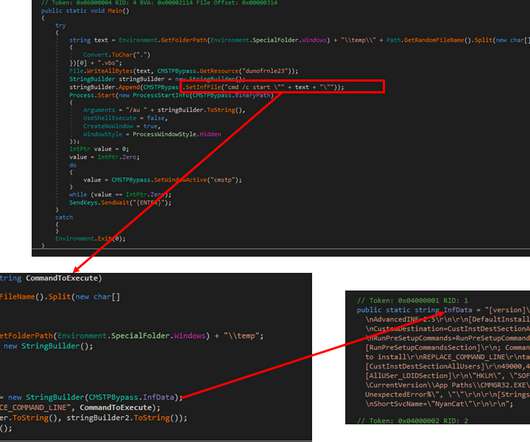
Task: Click the "RunPreSetupCommands=RunPreSetupCommand" line
Action: [447, 338]
